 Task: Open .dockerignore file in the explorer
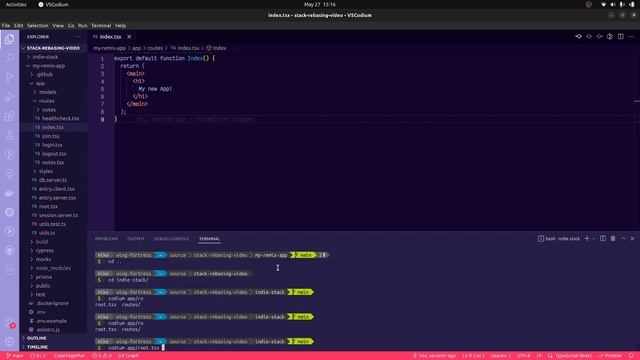click(x=52, y=303)
